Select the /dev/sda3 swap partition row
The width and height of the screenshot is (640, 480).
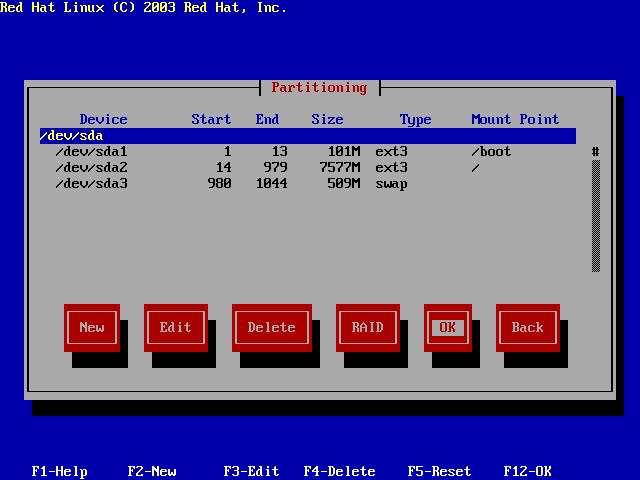[x=308, y=184]
